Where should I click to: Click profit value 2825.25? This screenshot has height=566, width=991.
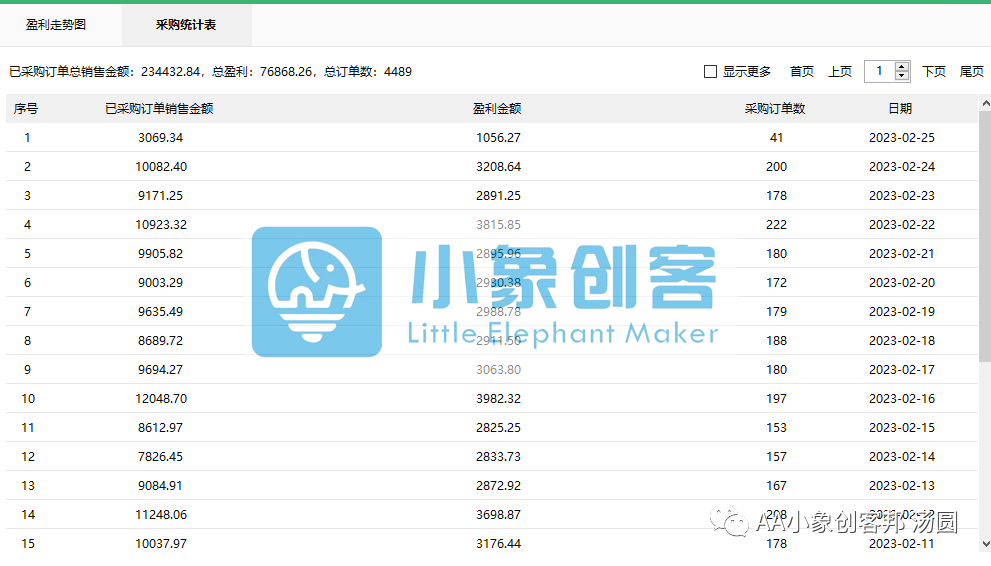[498, 428]
